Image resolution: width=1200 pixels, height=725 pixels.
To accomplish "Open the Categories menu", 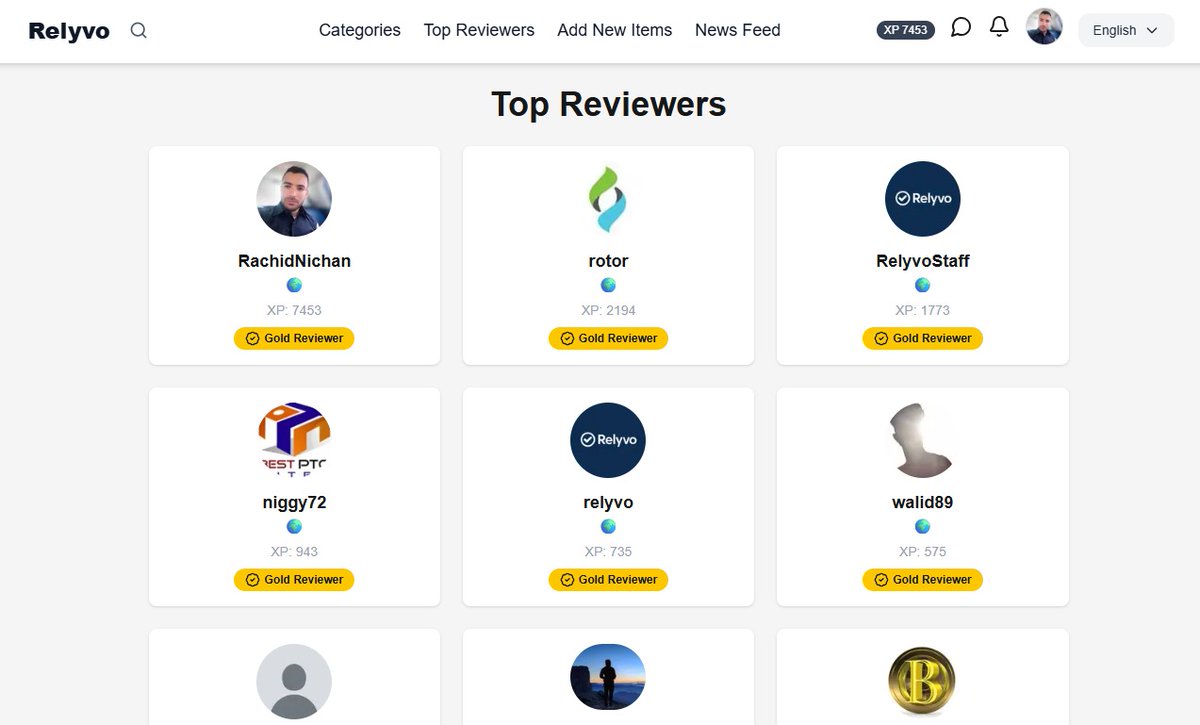I will (360, 30).
